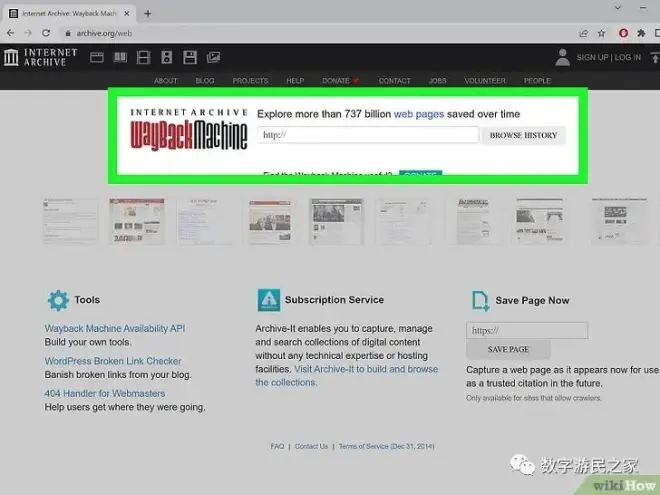Click the browser forward arrow
660x495 pixels.
(x=28, y=33)
